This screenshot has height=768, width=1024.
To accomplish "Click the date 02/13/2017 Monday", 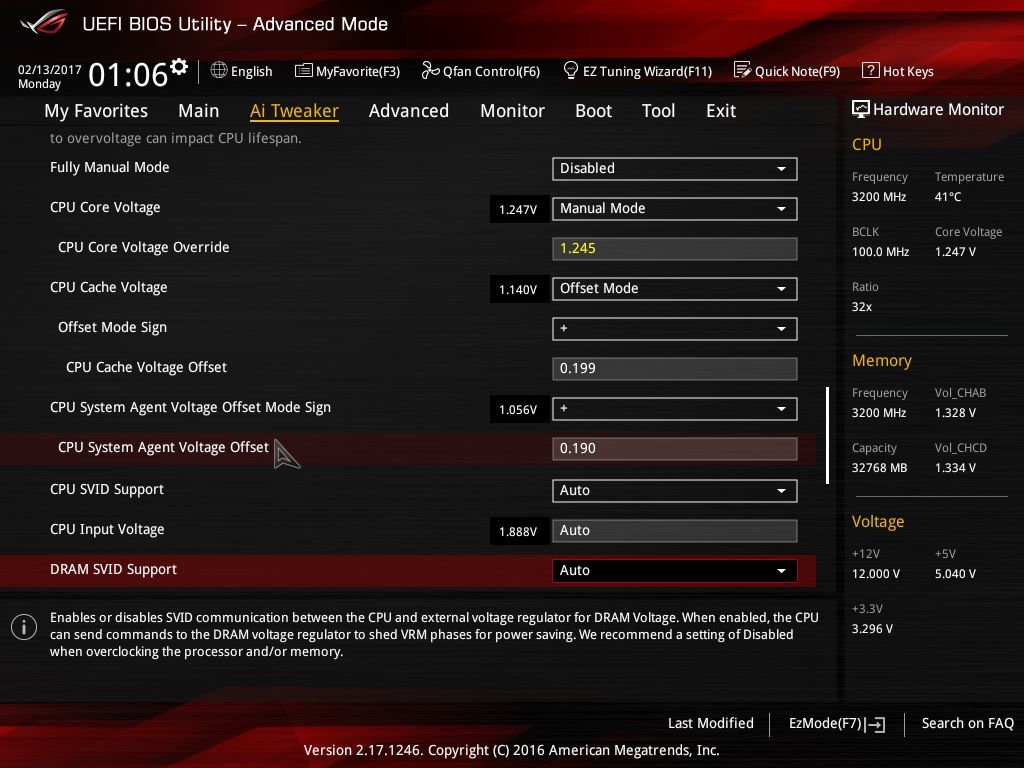I will (50, 76).
